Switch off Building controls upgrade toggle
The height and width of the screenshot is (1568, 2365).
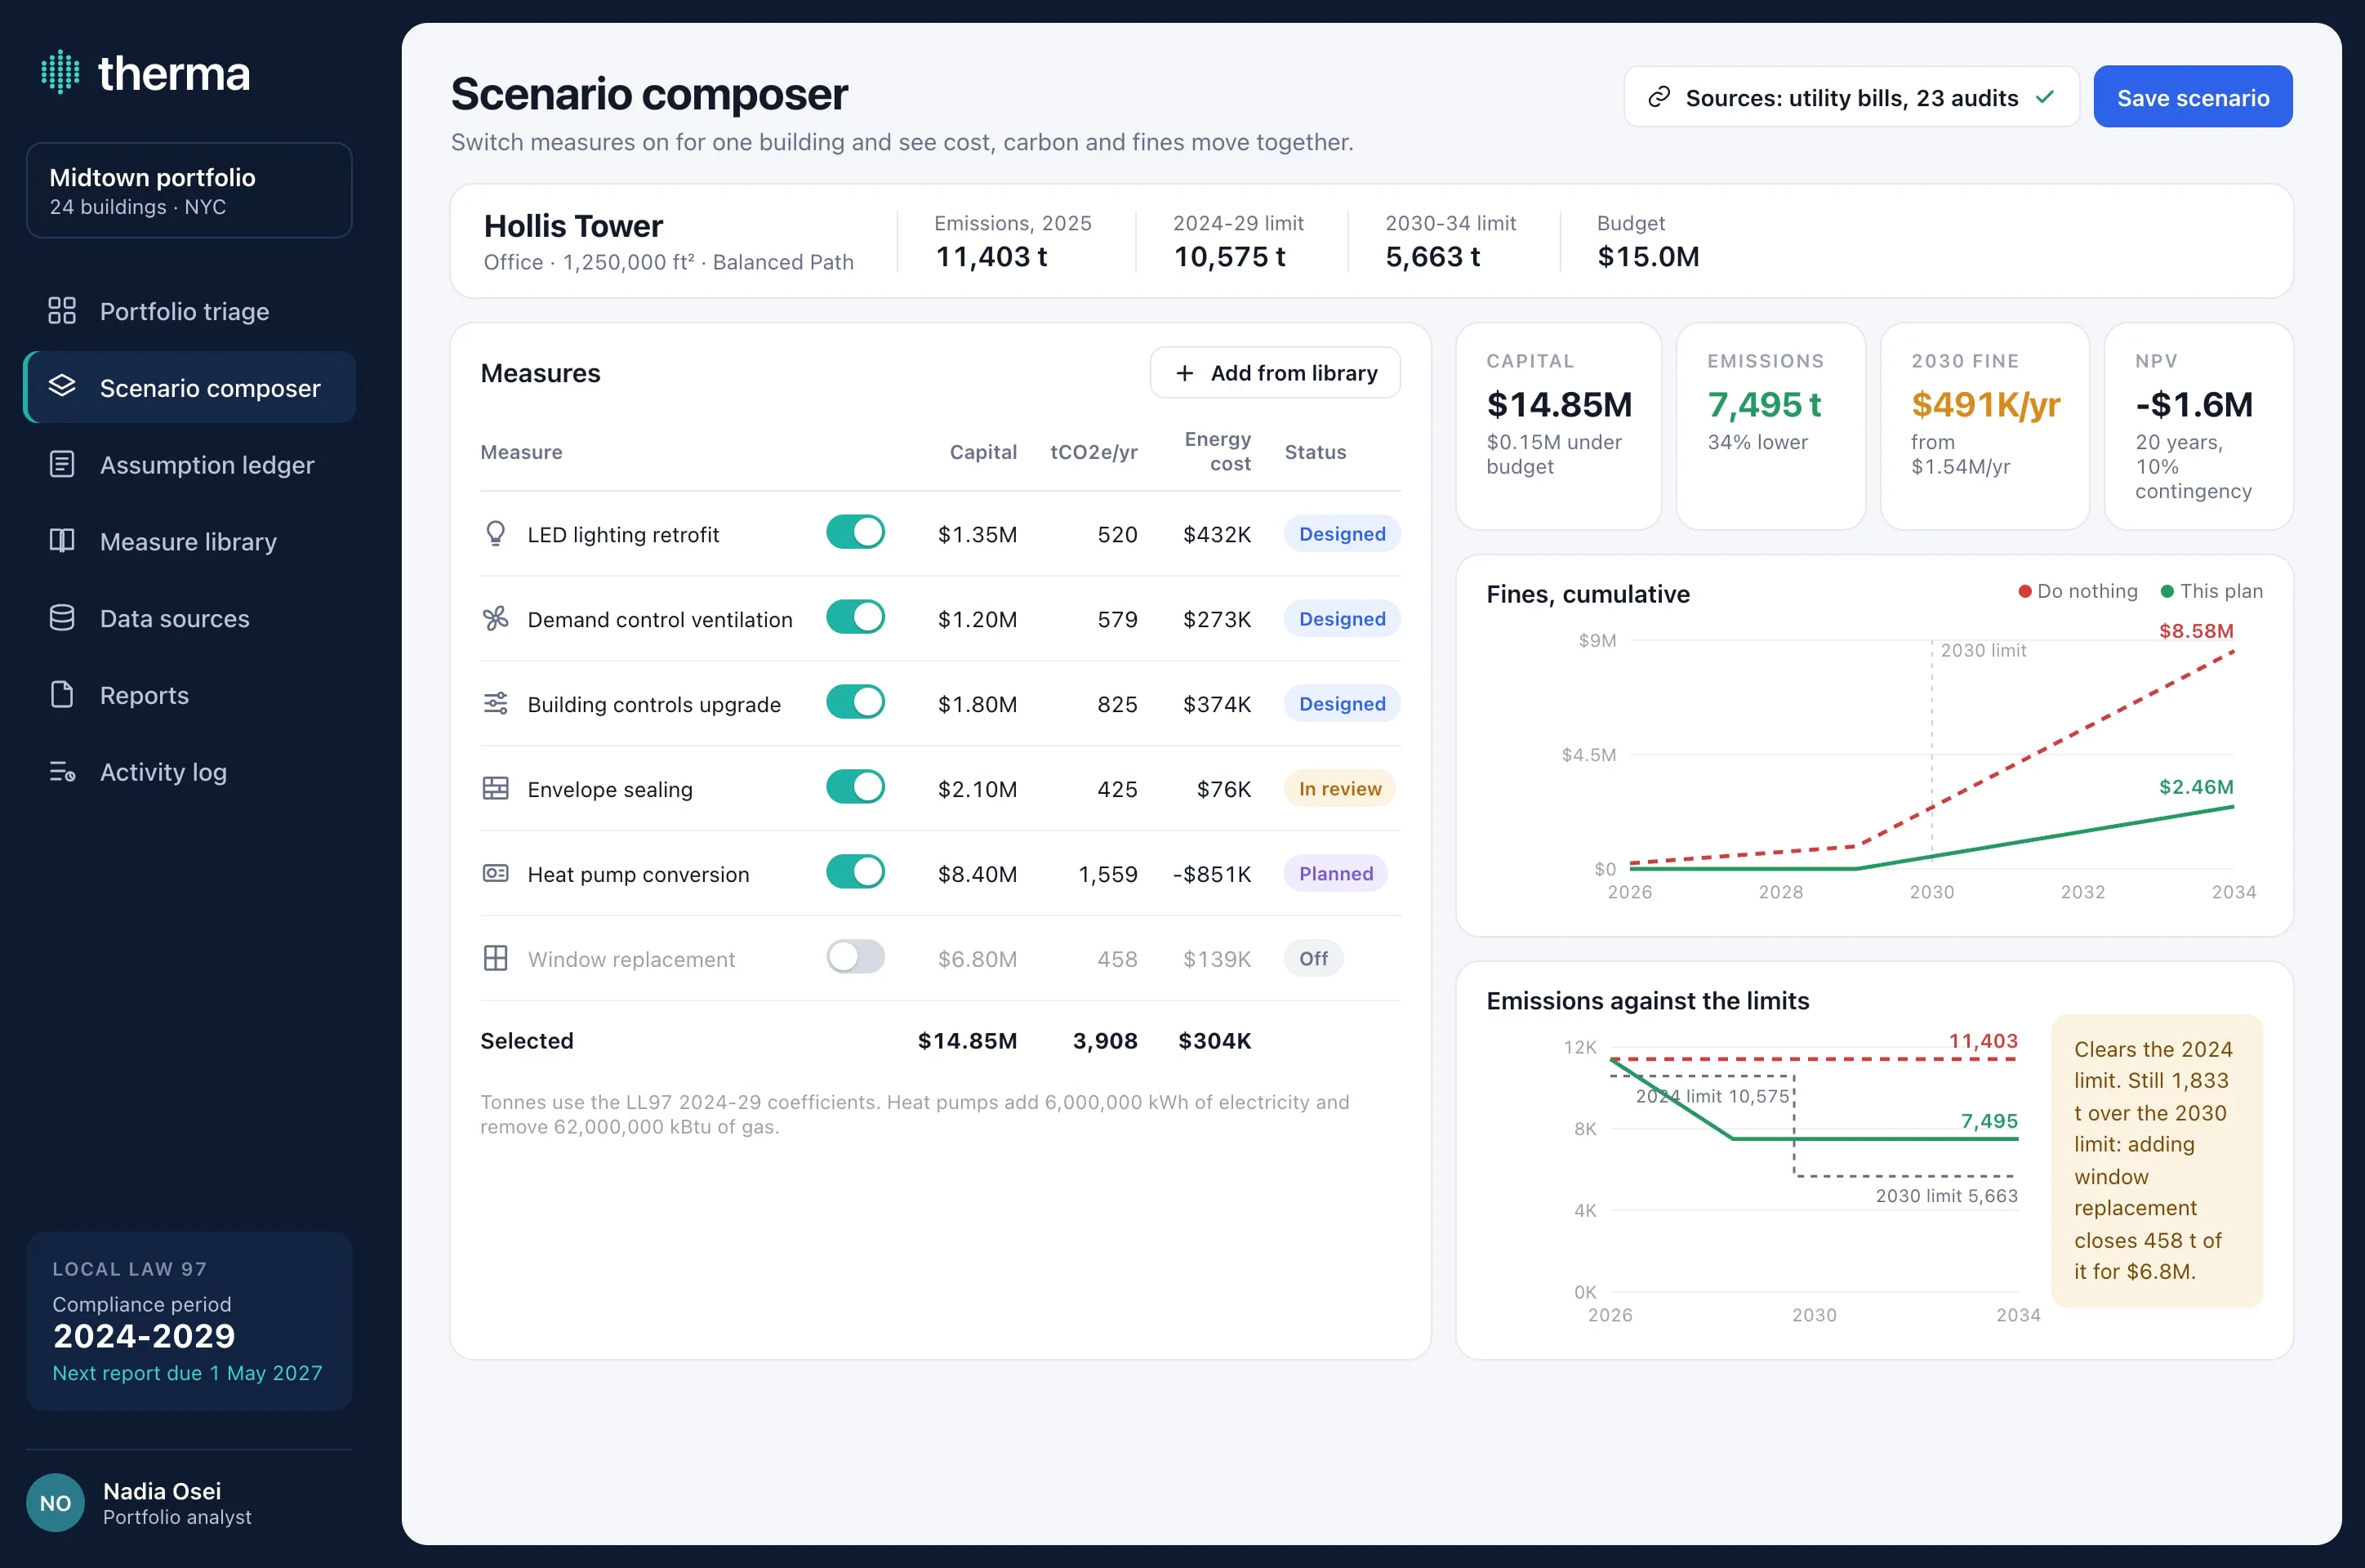[855, 703]
